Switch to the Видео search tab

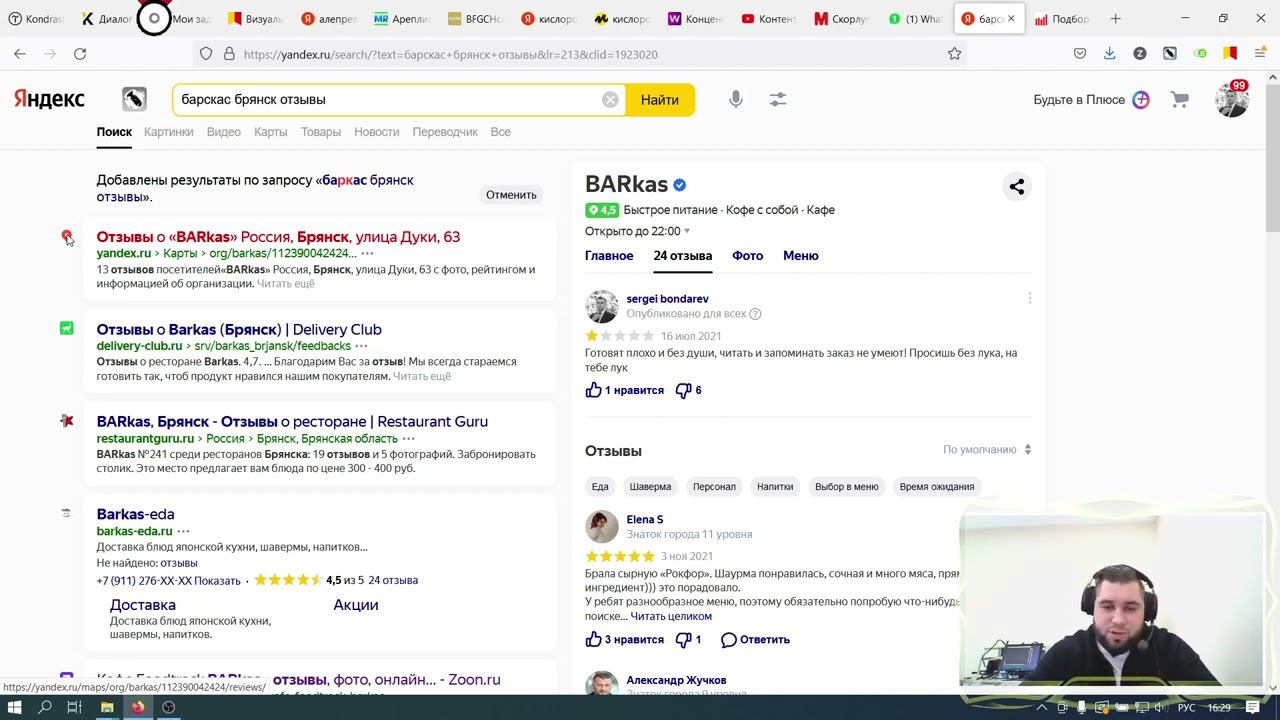[x=224, y=132]
